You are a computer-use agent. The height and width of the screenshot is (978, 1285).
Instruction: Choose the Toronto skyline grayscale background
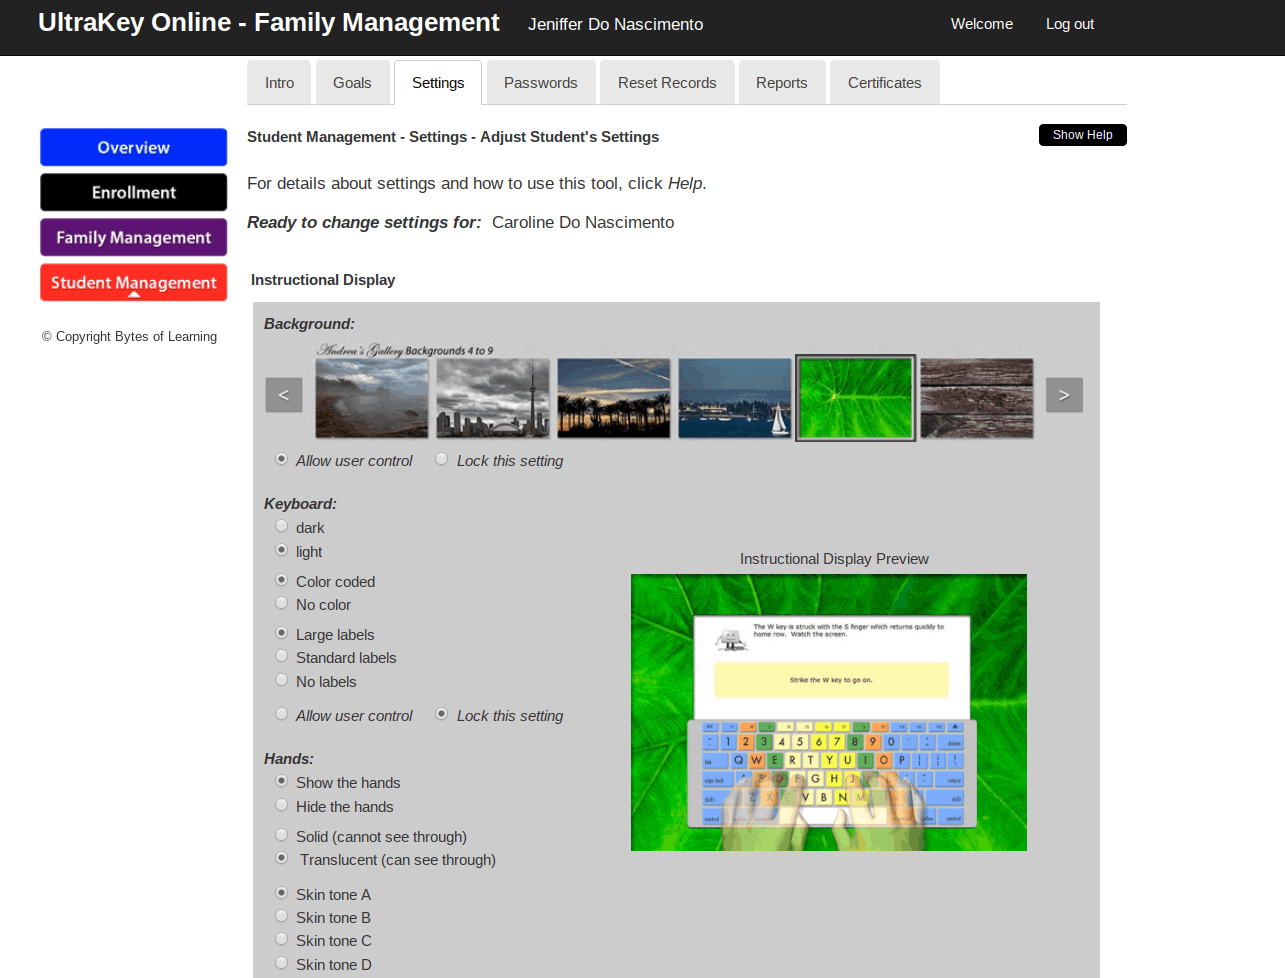[493, 398]
